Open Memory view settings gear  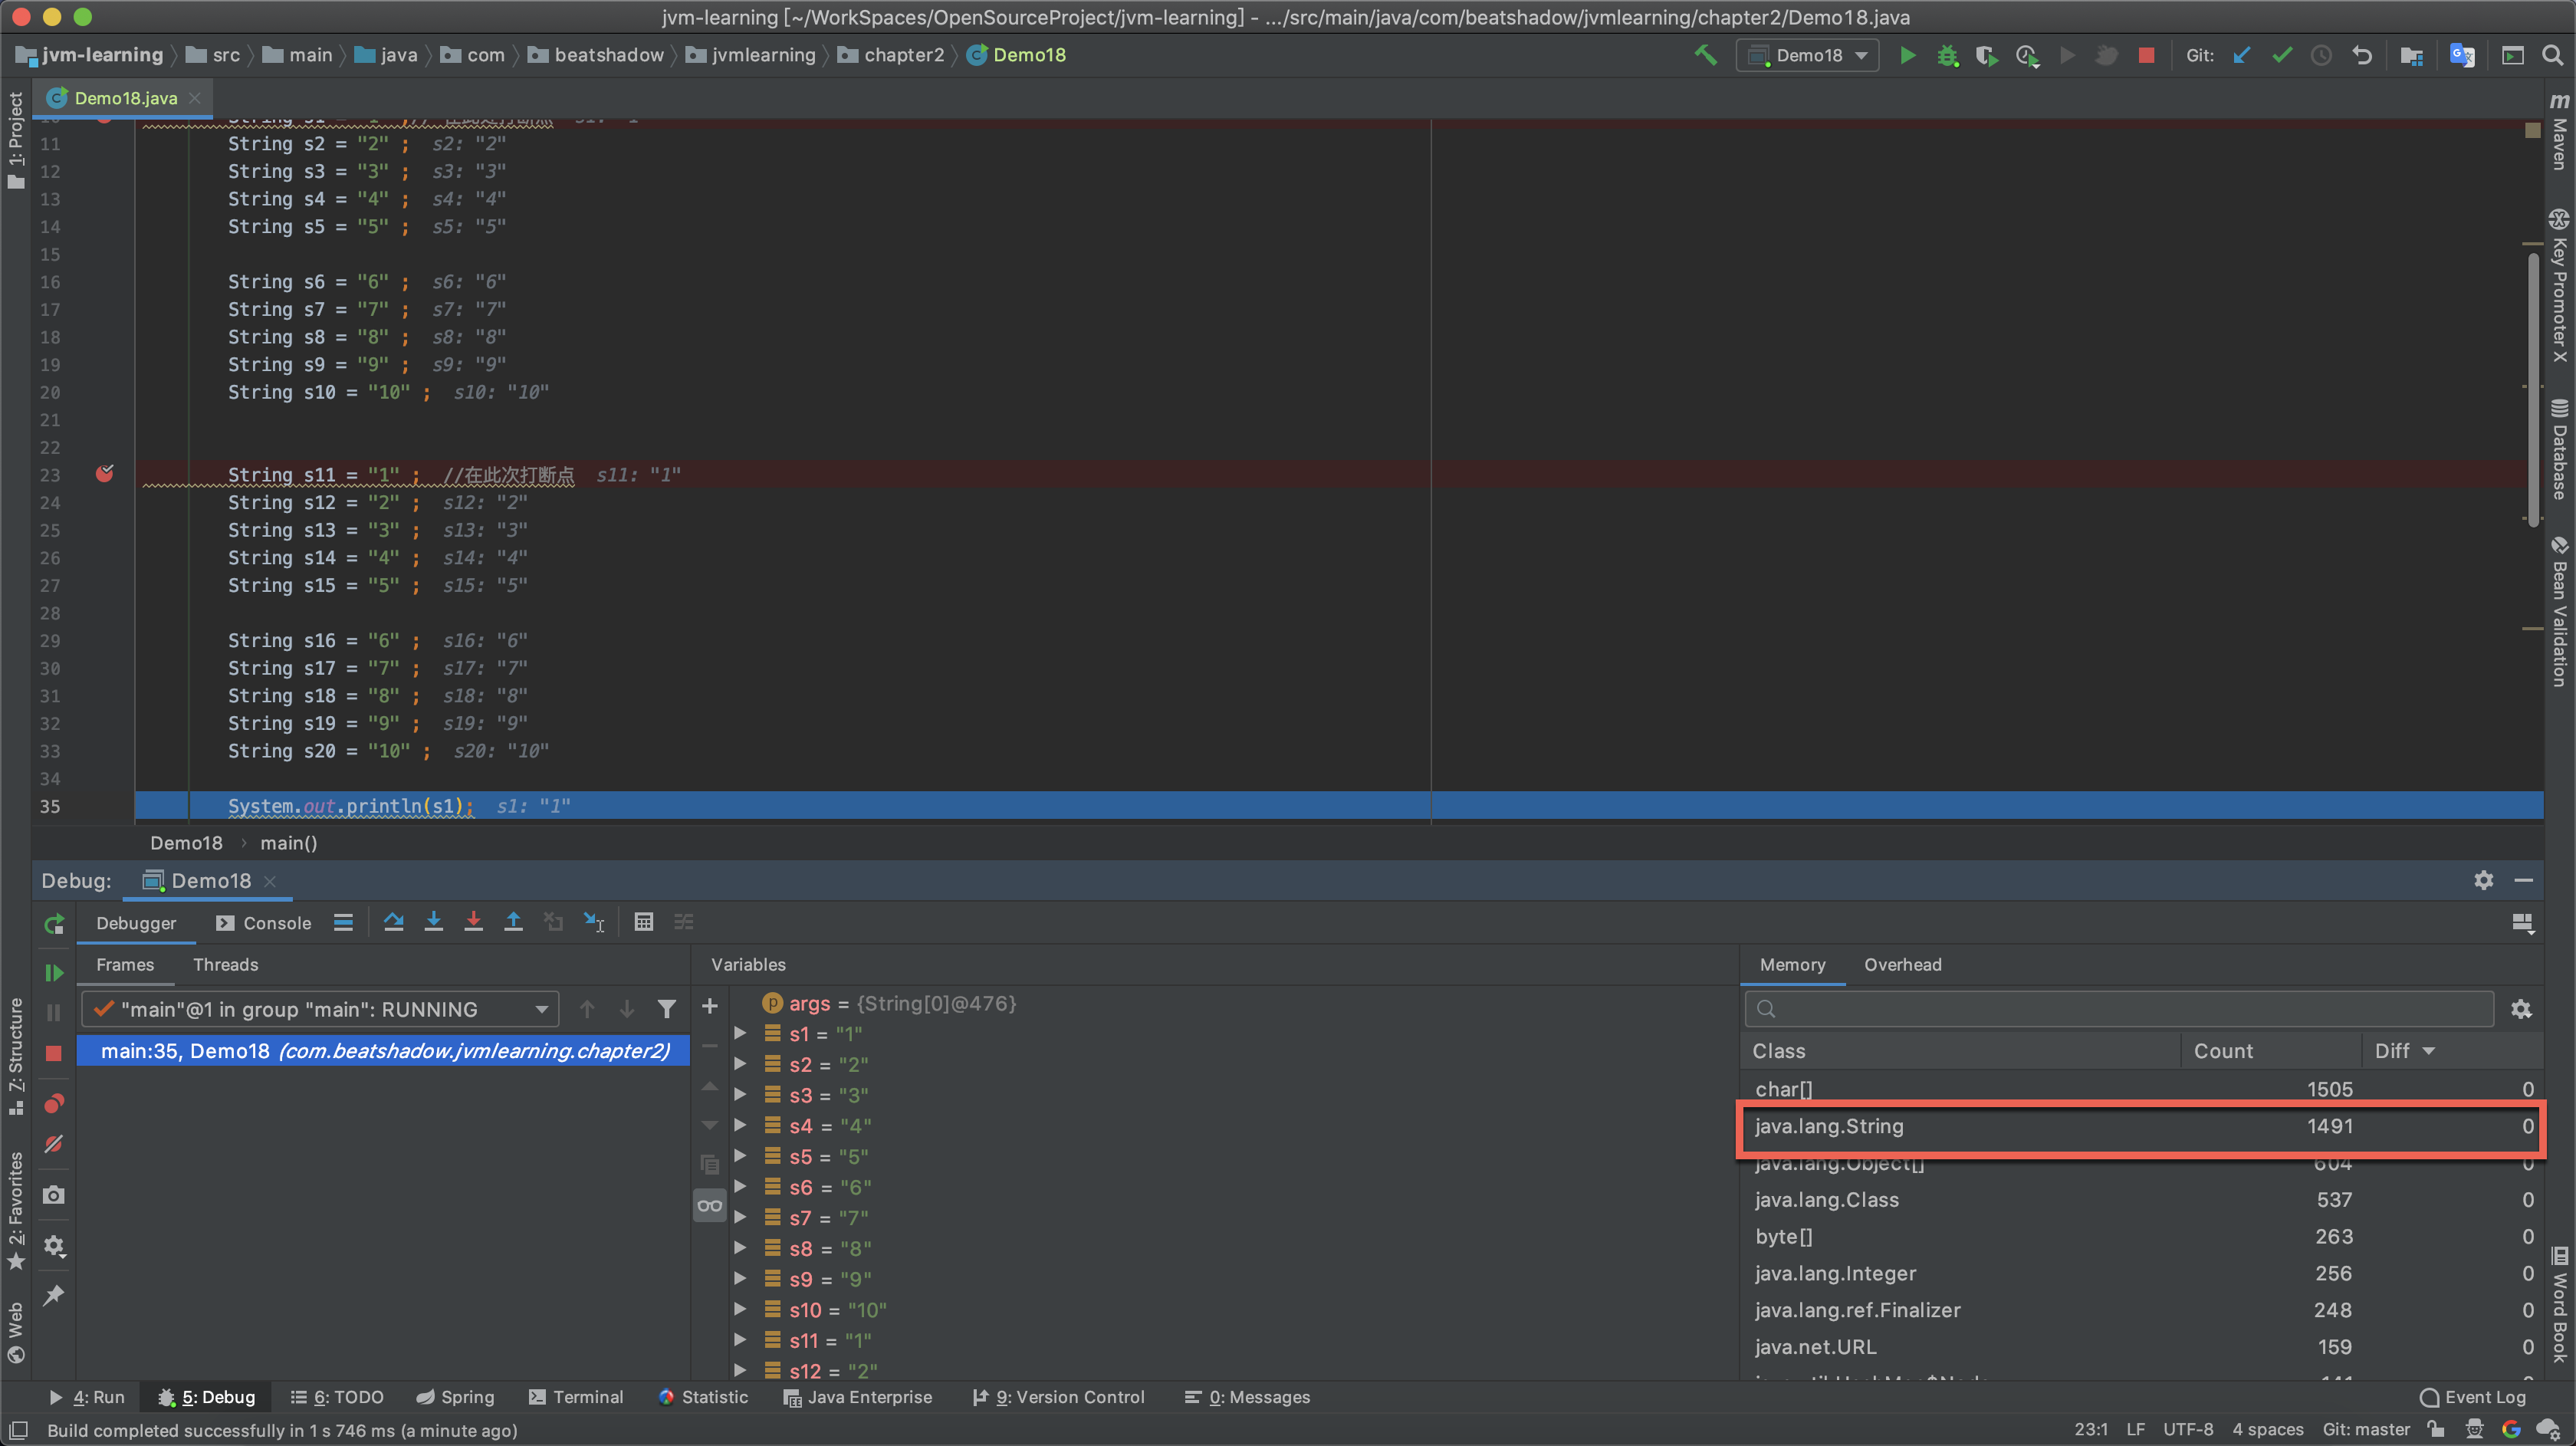pos(2521,1009)
